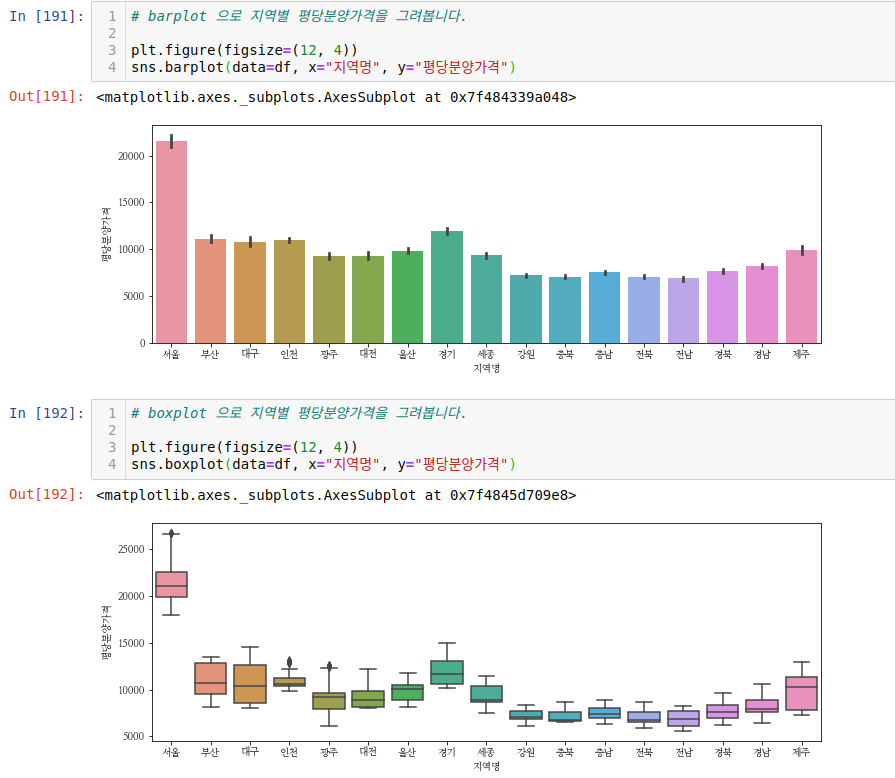Click the 서울 box in the boxplot
Image resolution: width=895 pixels, height=778 pixels.
[x=171, y=584]
